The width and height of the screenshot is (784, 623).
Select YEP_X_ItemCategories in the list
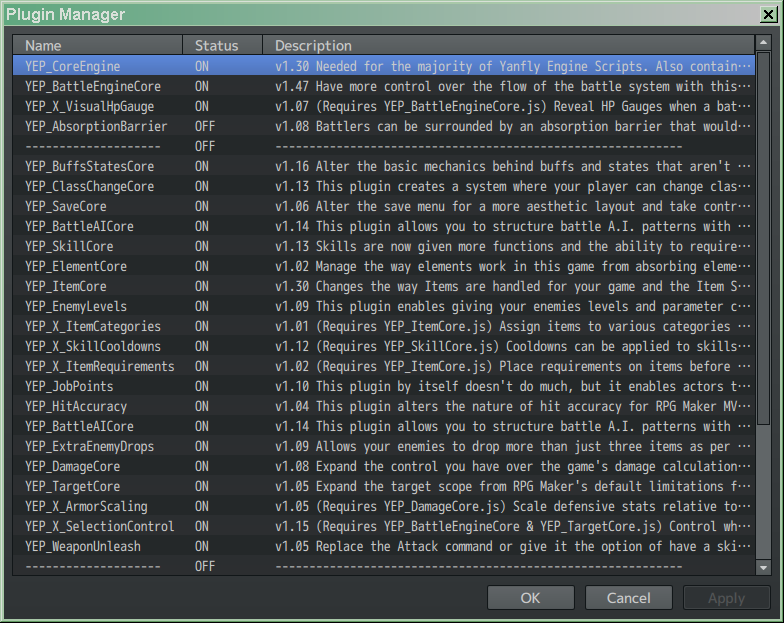click(x=384, y=326)
